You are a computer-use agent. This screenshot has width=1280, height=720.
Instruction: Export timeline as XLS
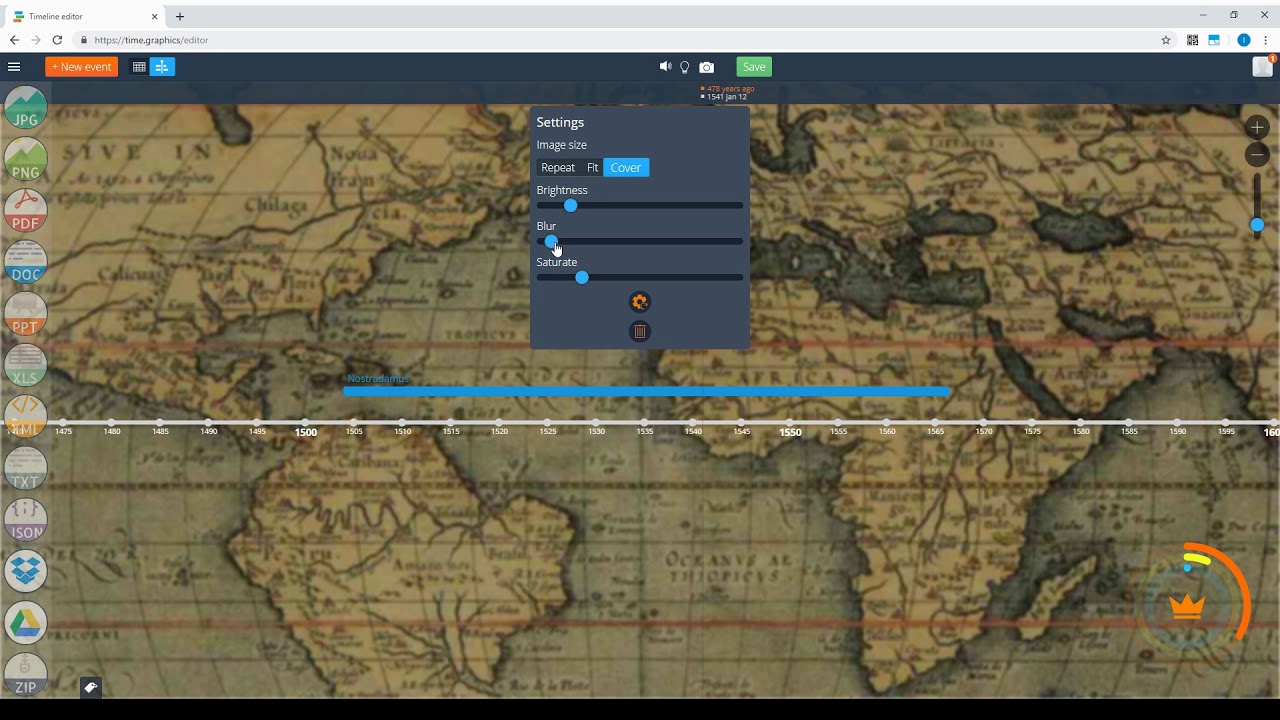26,366
